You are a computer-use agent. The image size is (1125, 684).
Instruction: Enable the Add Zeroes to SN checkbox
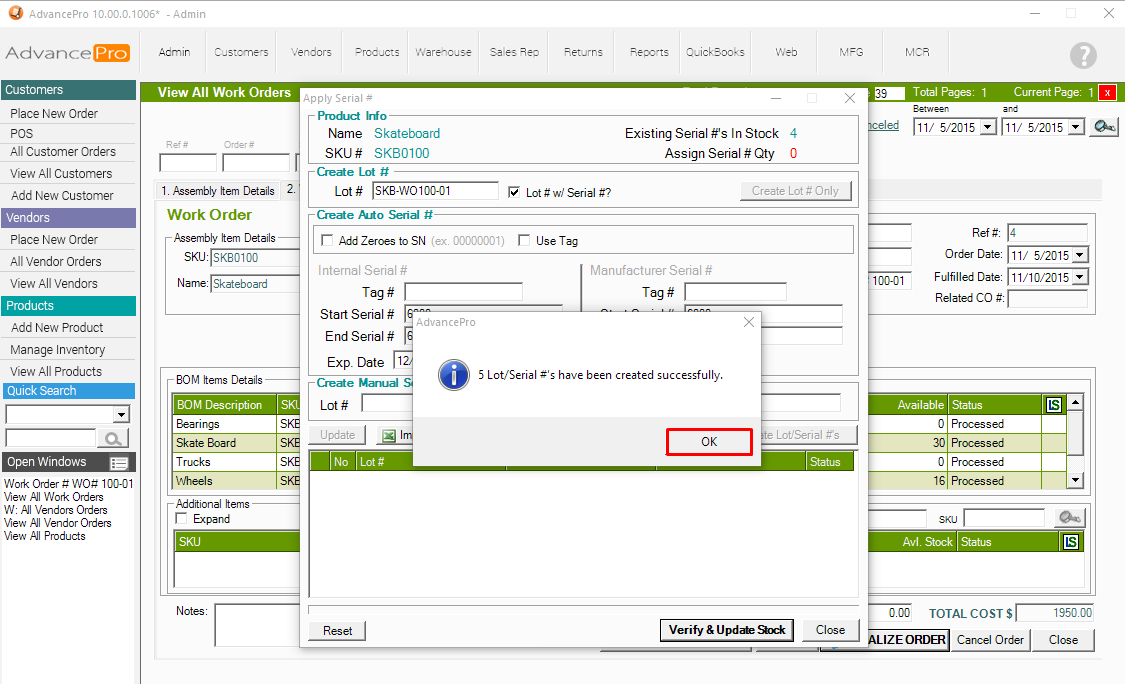coord(327,241)
